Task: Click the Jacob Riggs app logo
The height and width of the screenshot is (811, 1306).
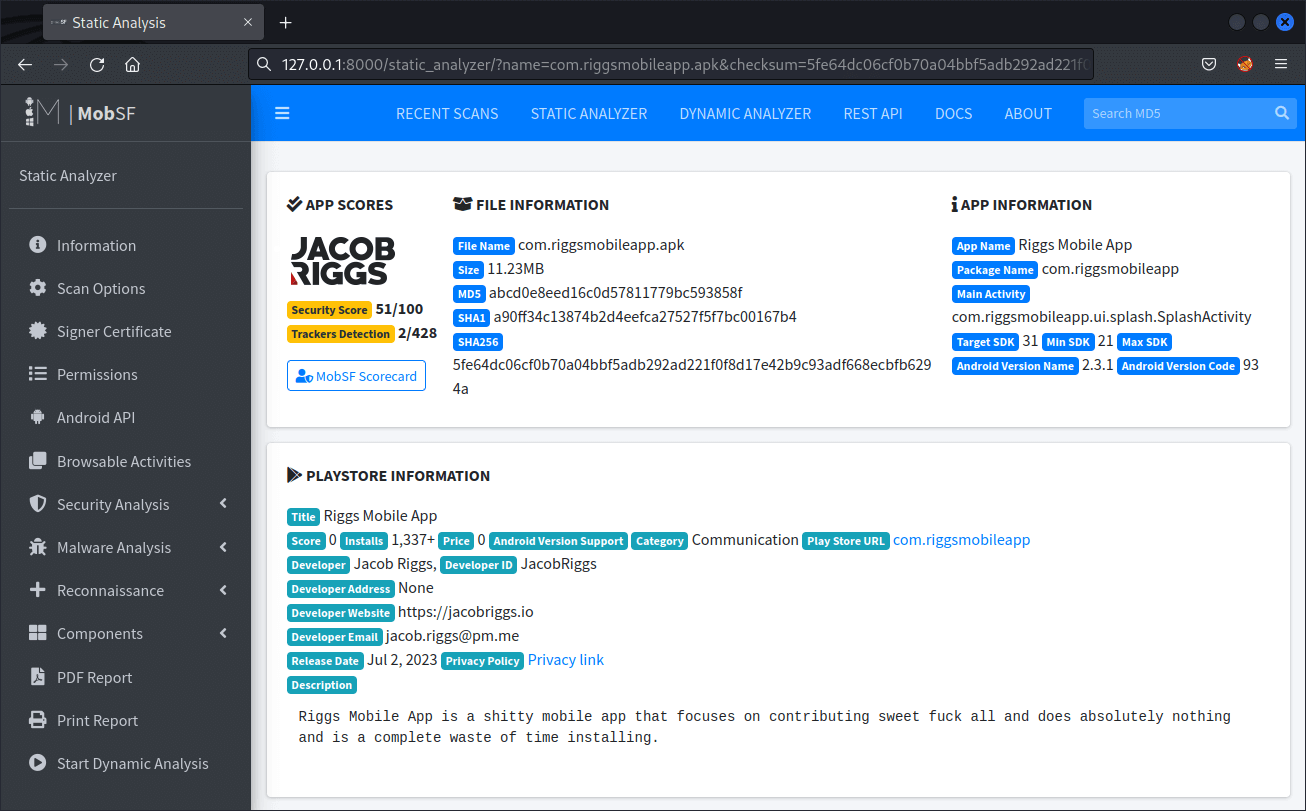Action: (342, 262)
